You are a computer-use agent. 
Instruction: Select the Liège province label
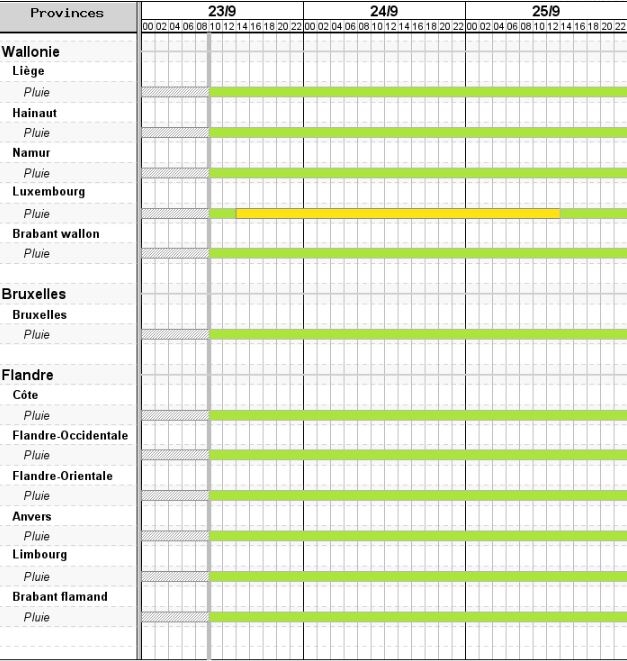28,71
